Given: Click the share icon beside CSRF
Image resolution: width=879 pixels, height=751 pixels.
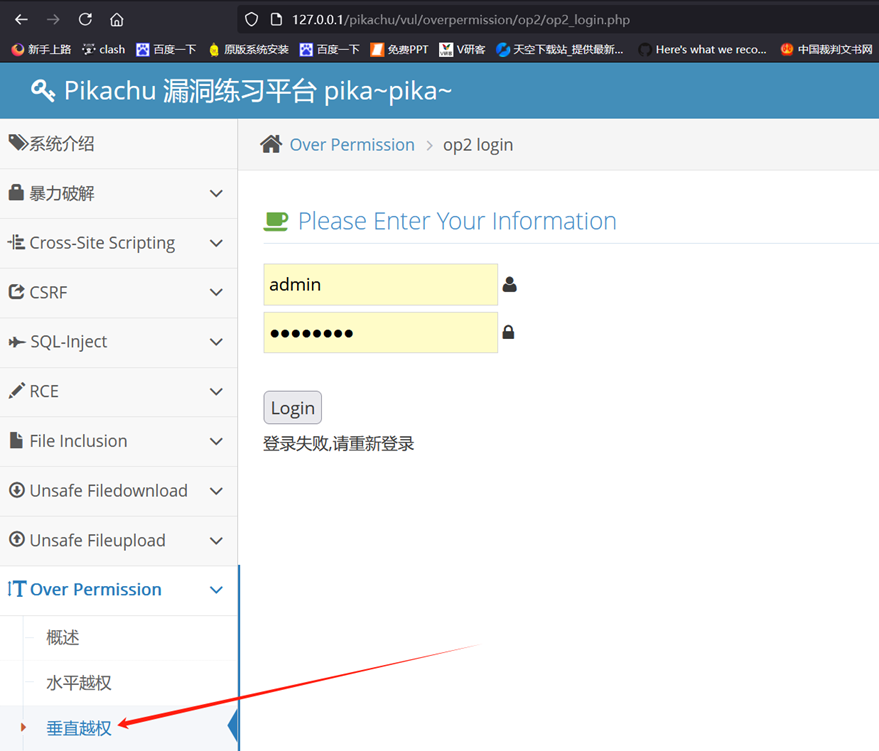Looking at the screenshot, I should (x=16, y=291).
